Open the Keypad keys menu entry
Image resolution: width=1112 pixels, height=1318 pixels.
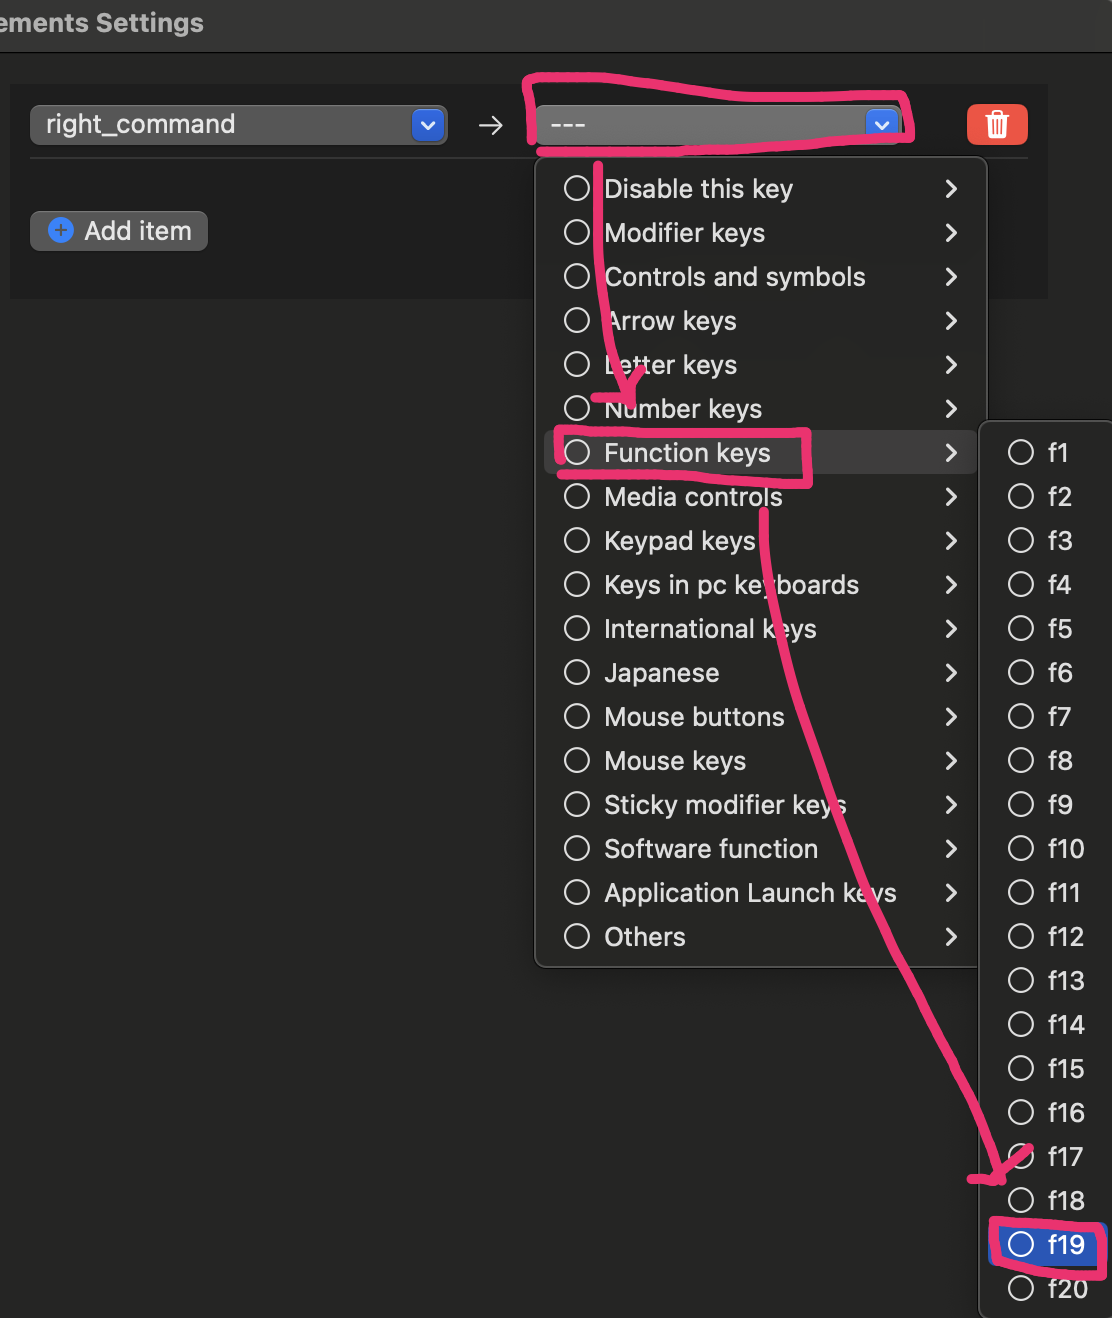(761, 541)
